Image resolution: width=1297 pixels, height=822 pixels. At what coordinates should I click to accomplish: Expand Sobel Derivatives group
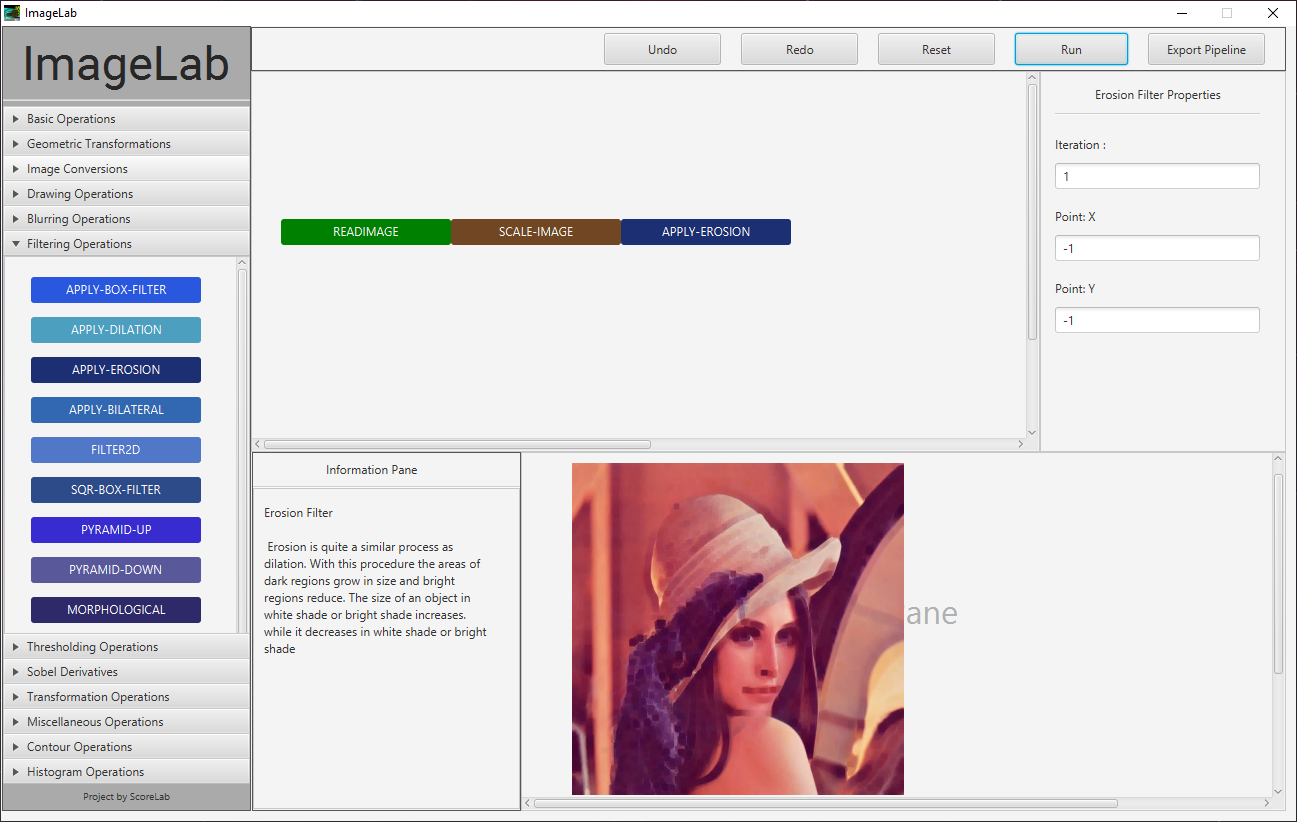pyautogui.click(x=72, y=672)
